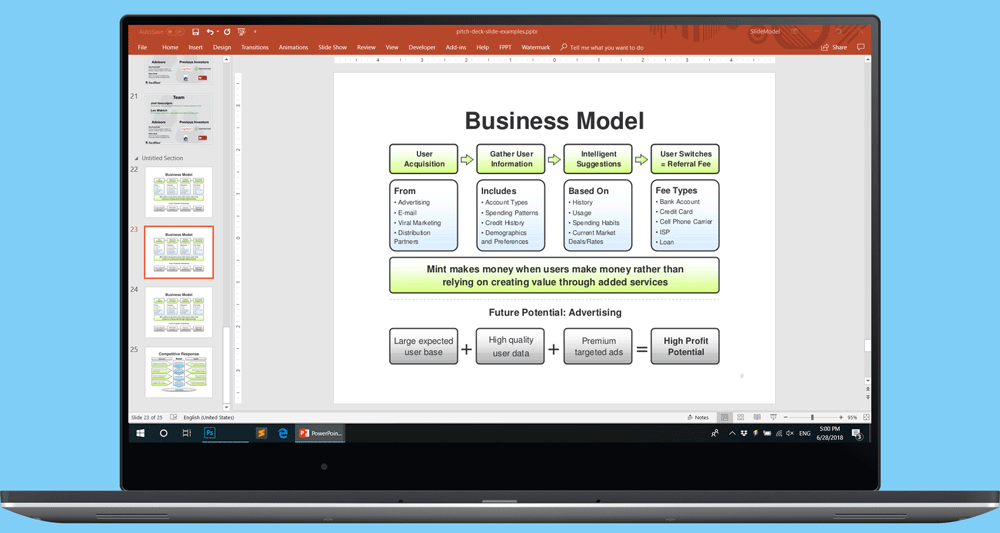Select slide 24 thumbnail
Viewport: 1000px width, 533px height.
pyautogui.click(x=179, y=312)
